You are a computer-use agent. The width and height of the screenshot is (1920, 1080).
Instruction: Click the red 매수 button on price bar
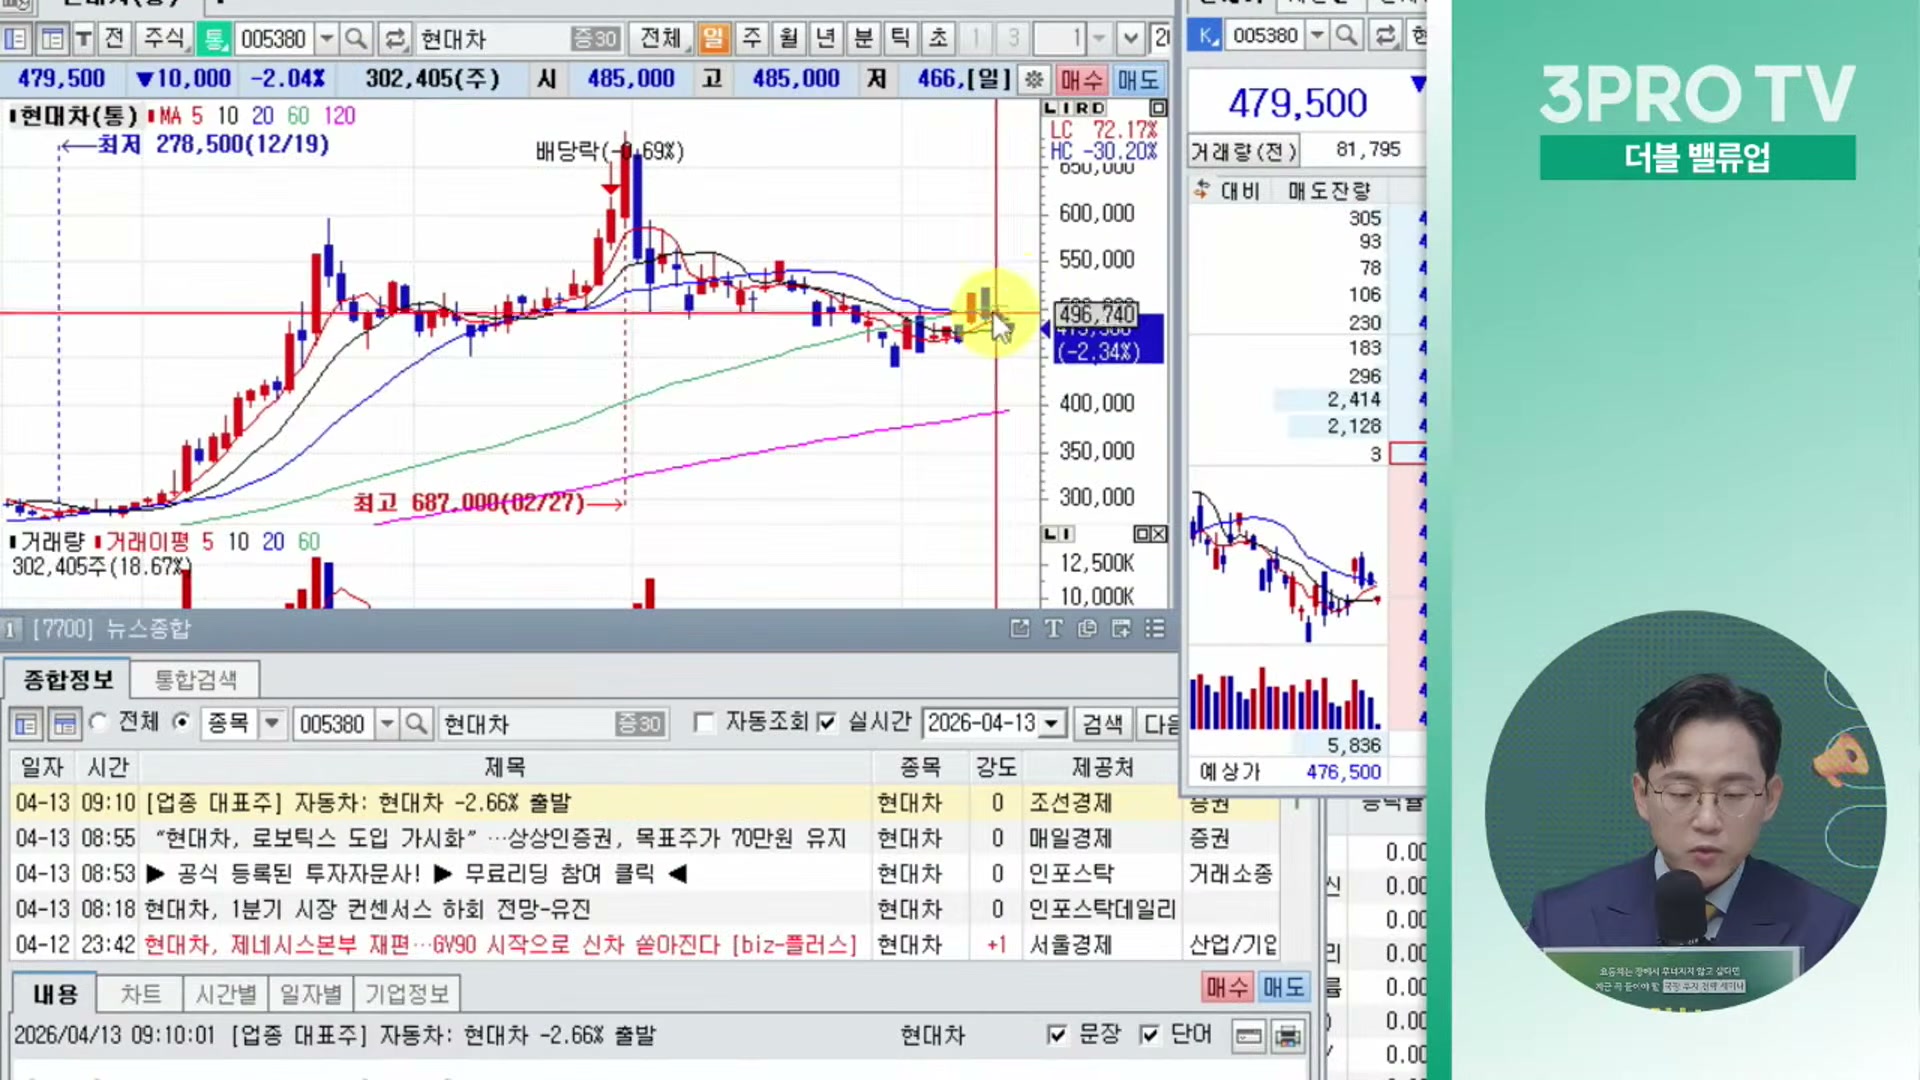click(x=1081, y=79)
